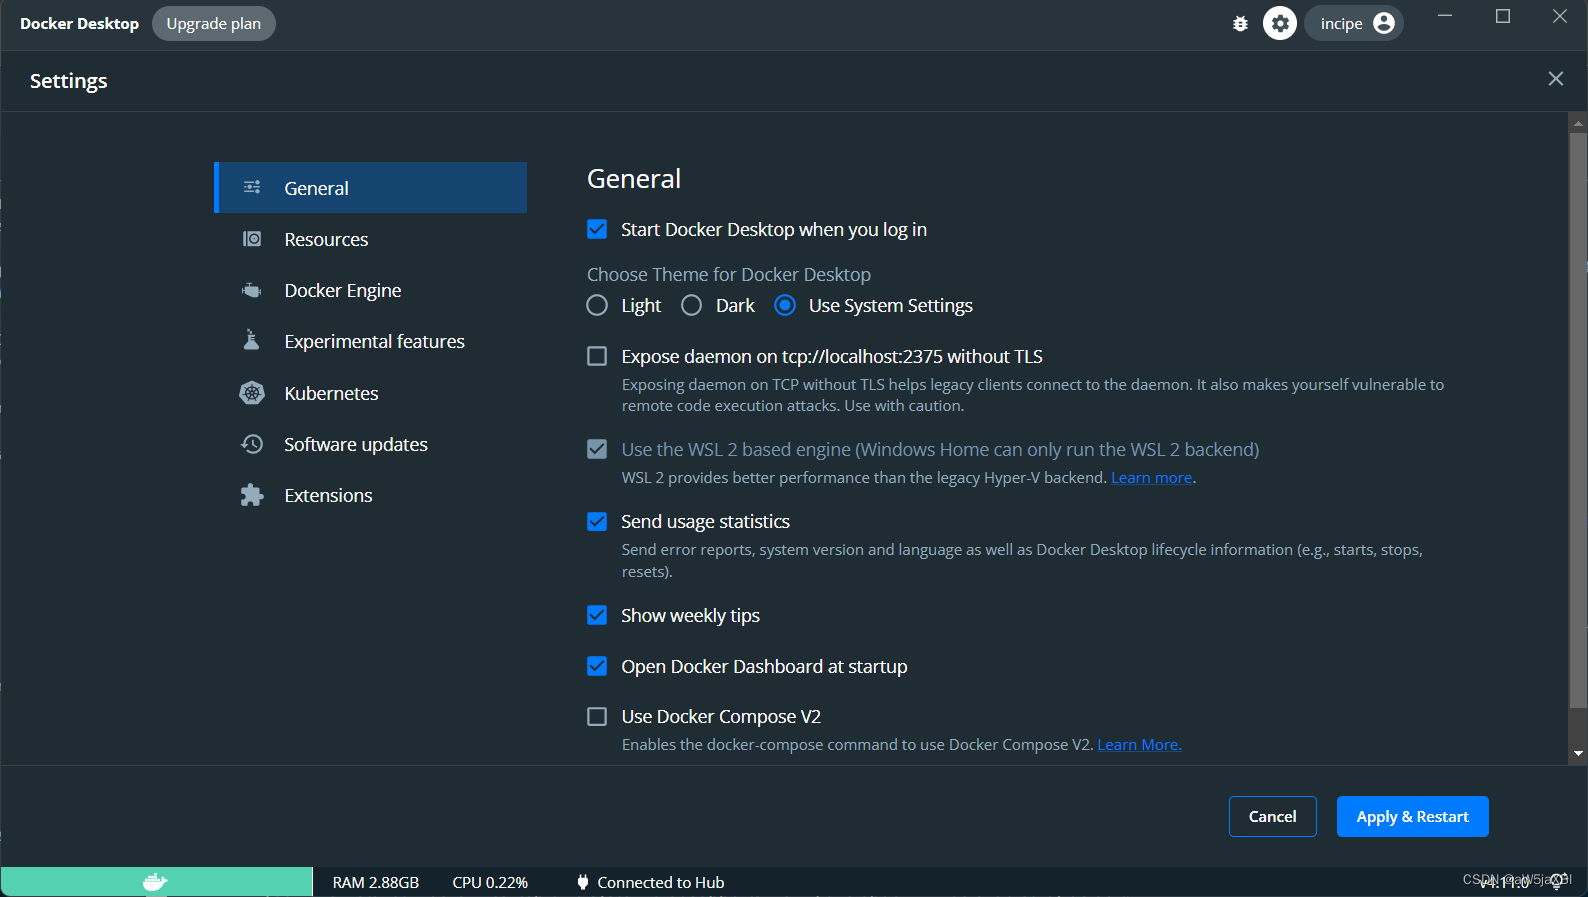Open the settings gear icon
This screenshot has width=1588, height=897.
point(1280,23)
